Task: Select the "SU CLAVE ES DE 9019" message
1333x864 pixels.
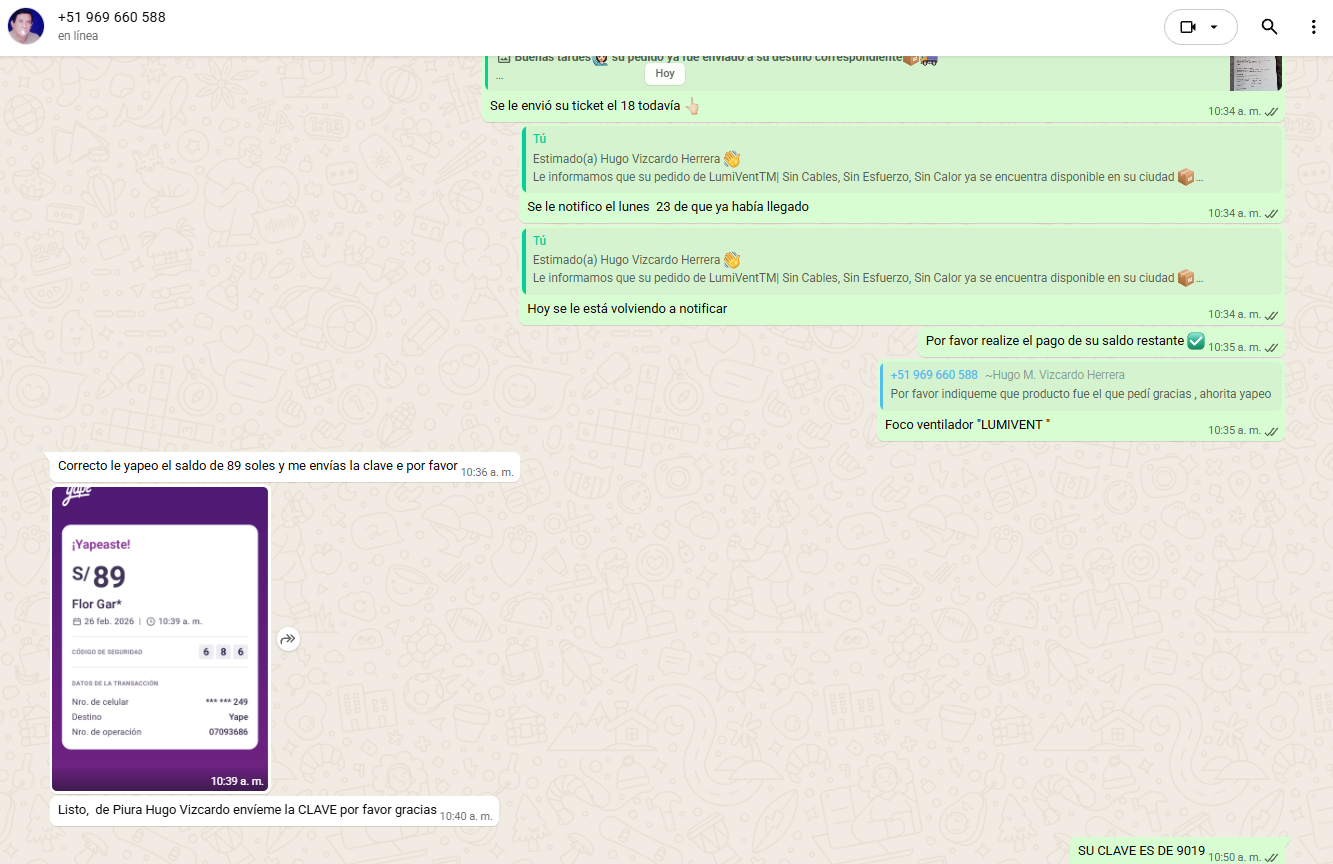Action: point(1141,851)
